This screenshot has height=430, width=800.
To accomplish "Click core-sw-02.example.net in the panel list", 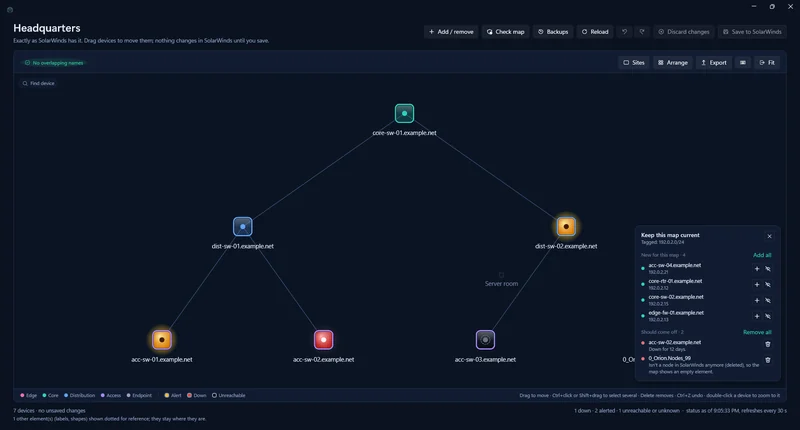I will 676,297.
